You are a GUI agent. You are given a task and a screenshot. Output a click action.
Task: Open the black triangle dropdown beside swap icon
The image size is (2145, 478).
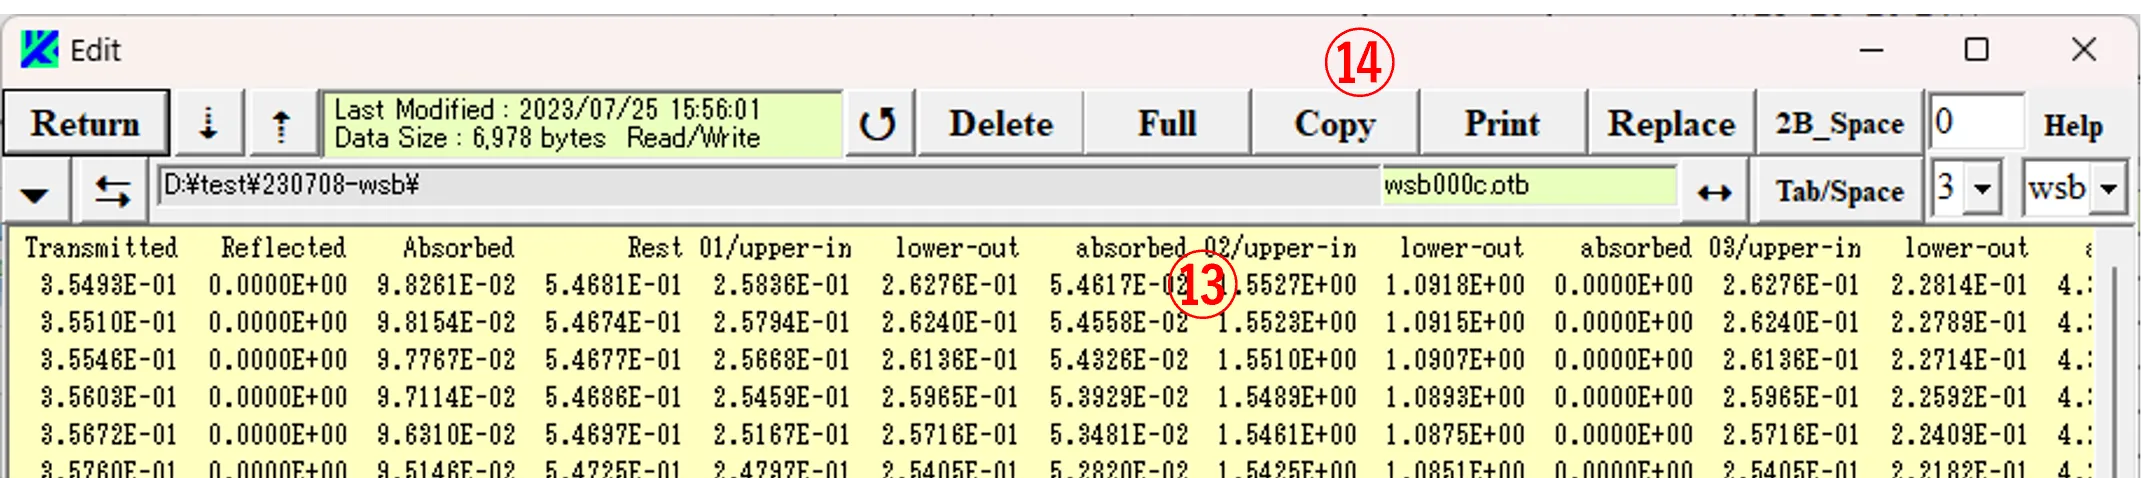(35, 193)
